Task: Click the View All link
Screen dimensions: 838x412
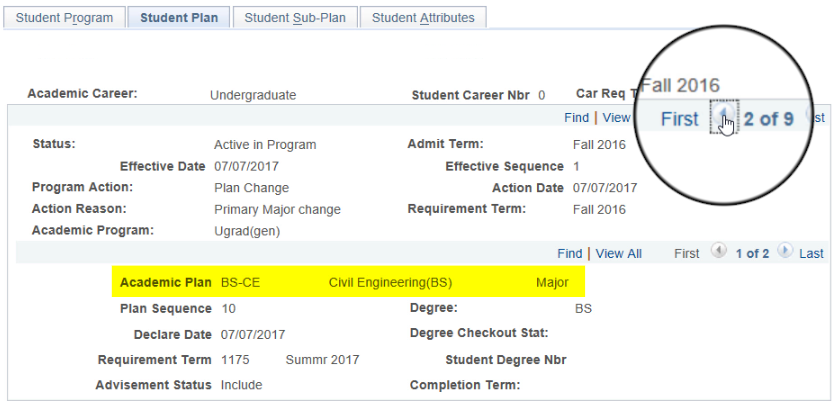Action: tap(618, 254)
